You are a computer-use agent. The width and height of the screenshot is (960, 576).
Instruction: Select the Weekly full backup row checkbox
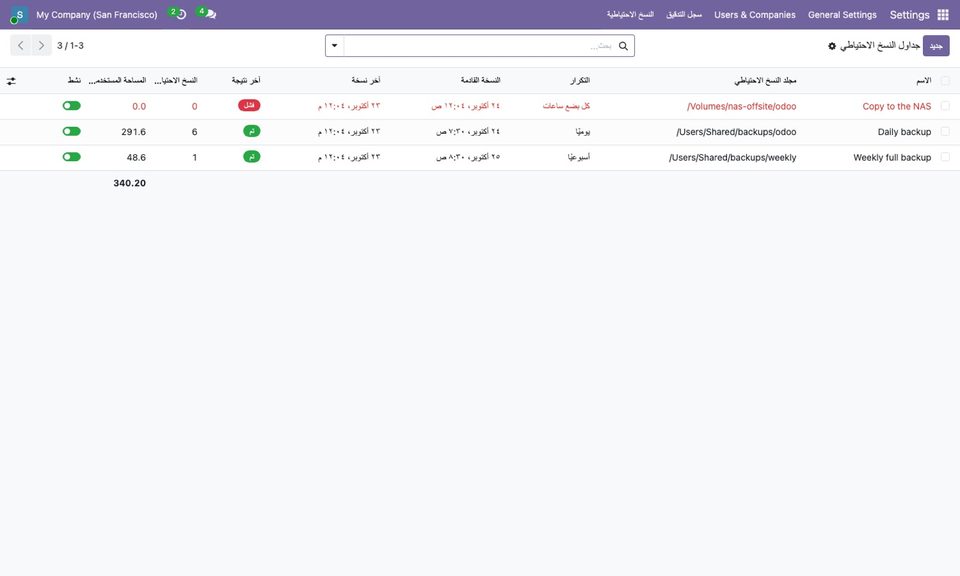(945, 157)
